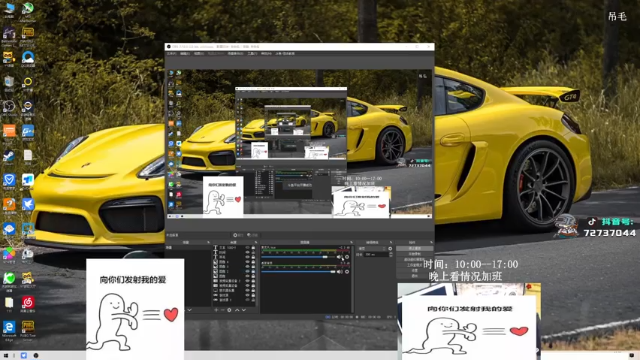Open desktop audio channel settings gear in mixer
The height and width of the screenshot is (360, 640).
(x=347, y=272)
